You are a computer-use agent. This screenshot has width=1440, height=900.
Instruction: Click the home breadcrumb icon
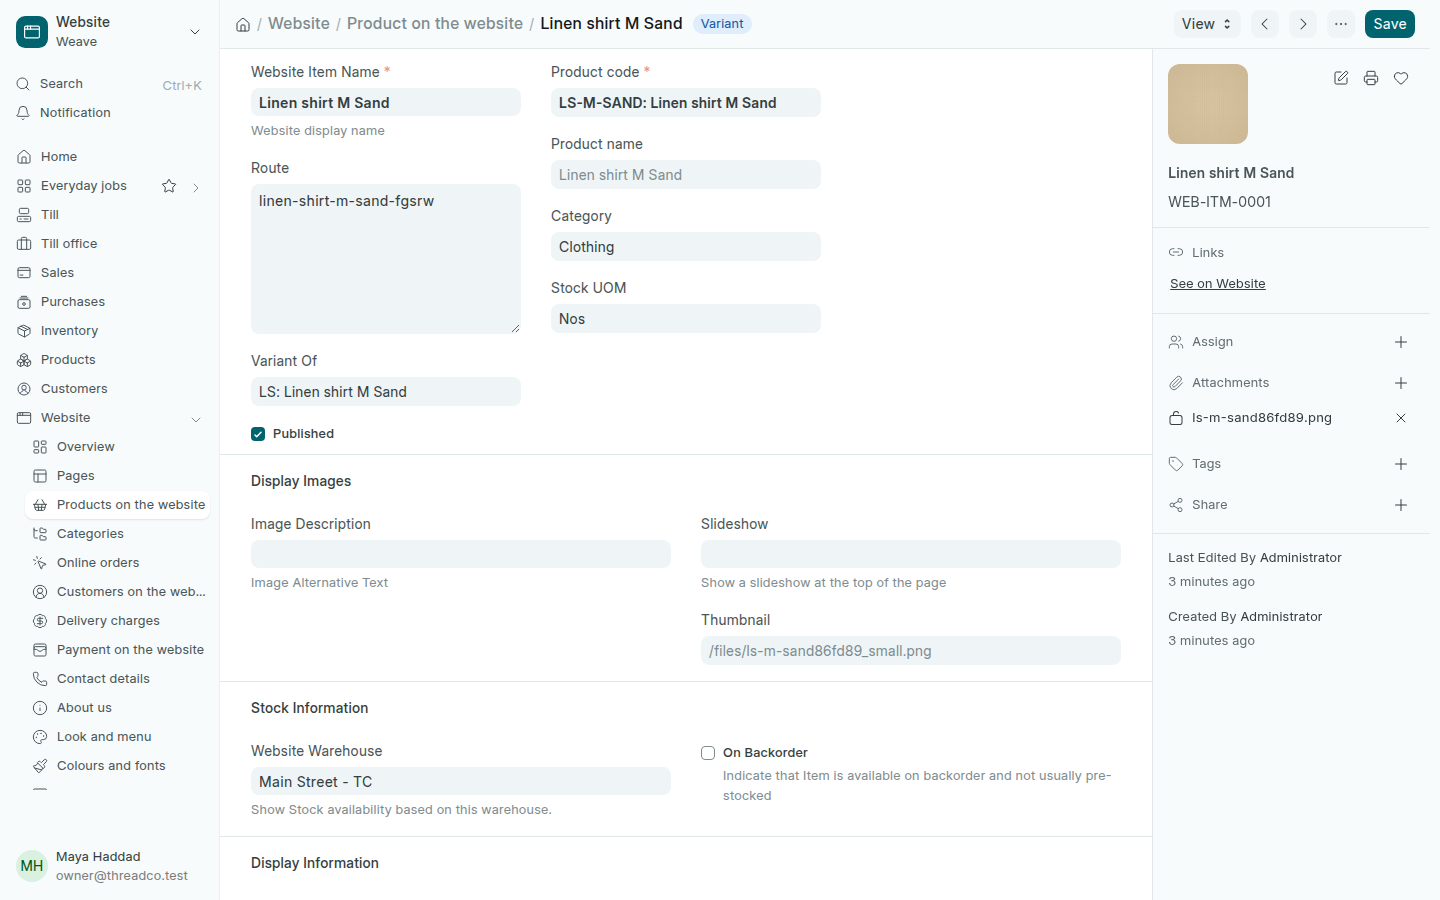[x=243, y=24]
